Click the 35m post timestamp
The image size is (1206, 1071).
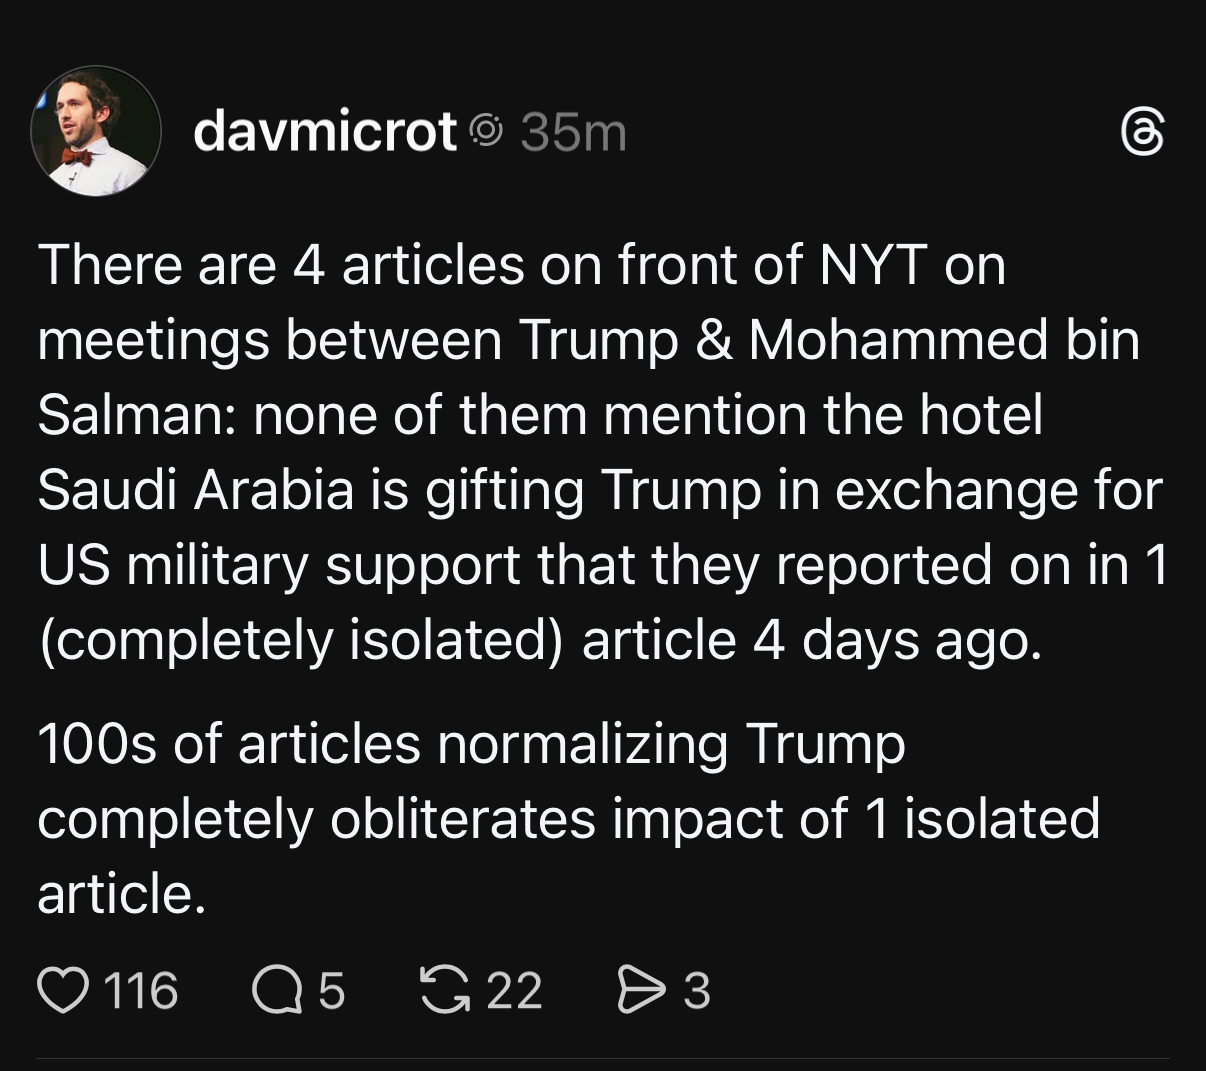(573, 132)
